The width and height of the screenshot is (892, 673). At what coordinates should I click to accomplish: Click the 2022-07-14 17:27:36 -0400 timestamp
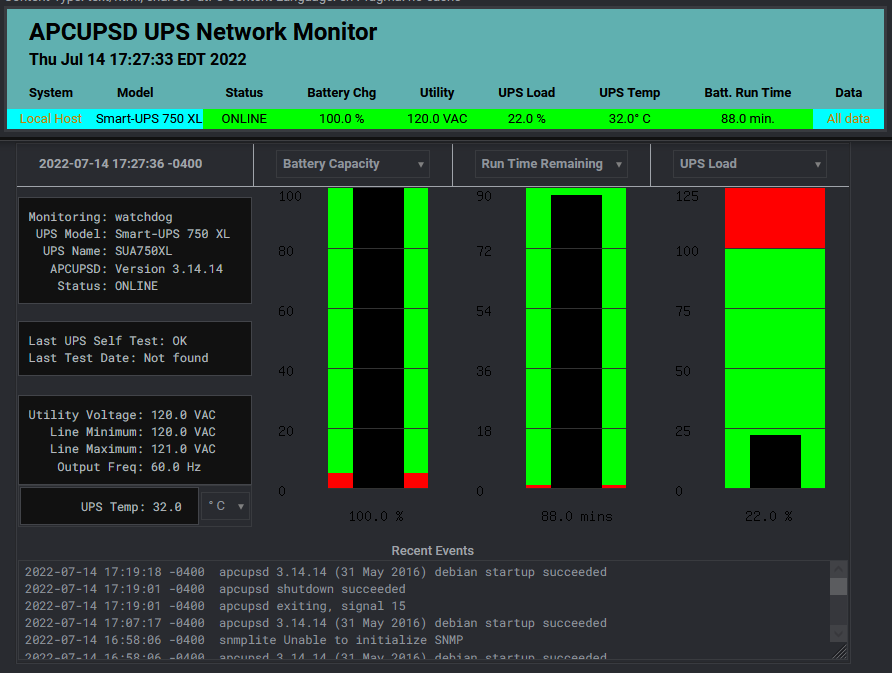tap(121, 164)
